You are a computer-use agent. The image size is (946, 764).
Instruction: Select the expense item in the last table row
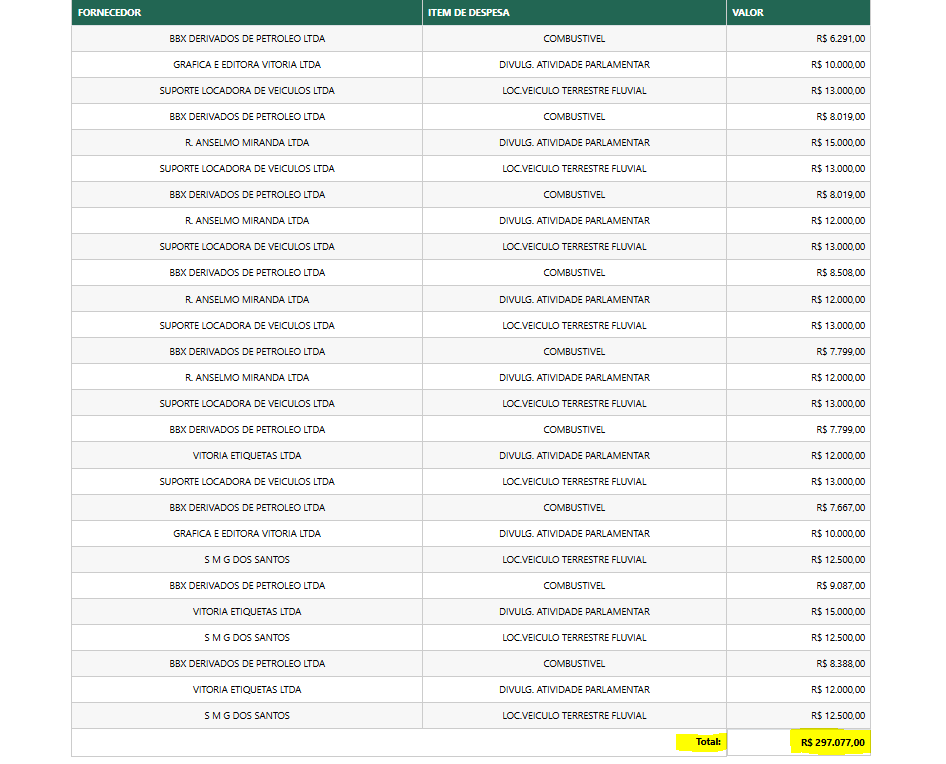click(x=574, y=716)
